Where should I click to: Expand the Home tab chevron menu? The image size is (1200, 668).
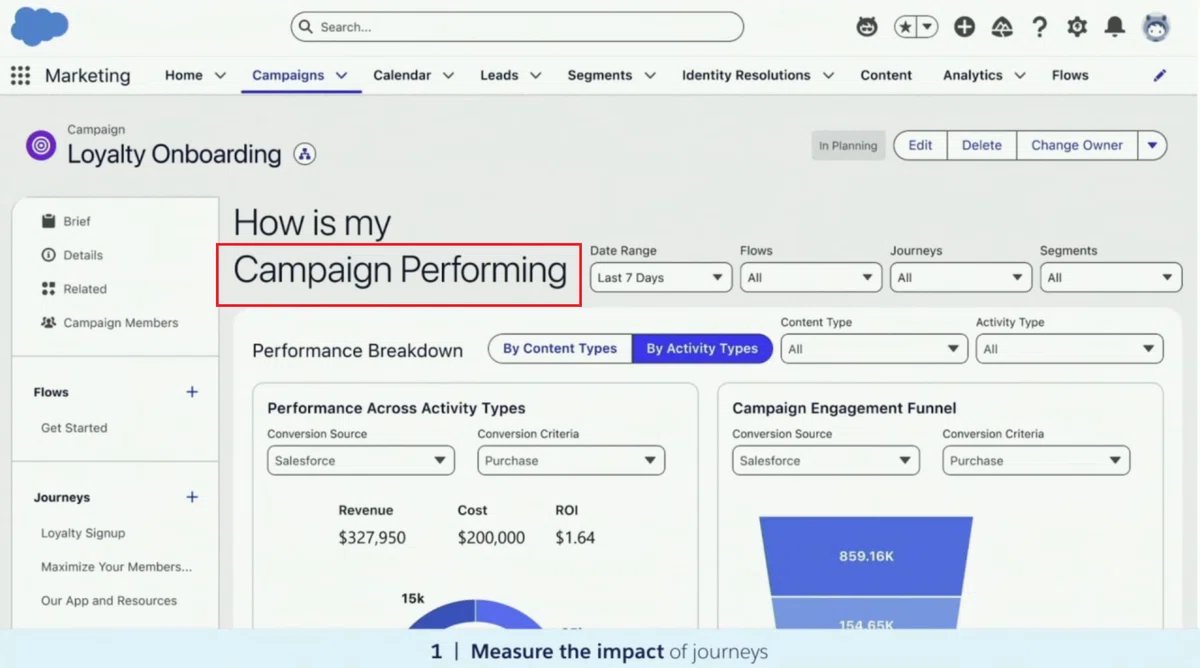pos(220,75)
